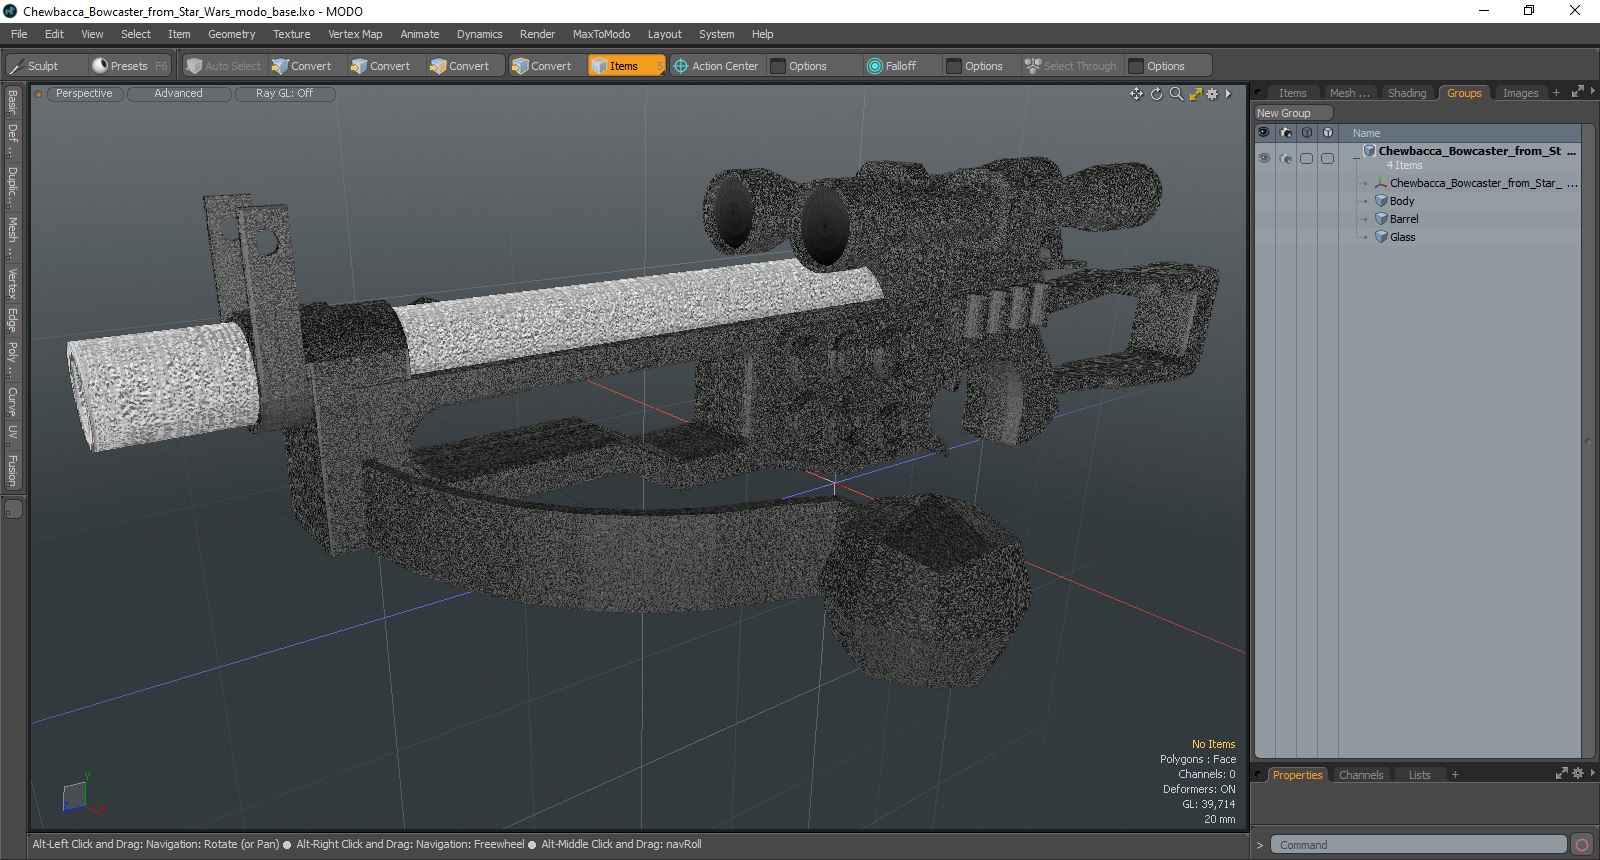Click the Select Through tool
The width and height of the screenshot is (1600, 860).
(1071, 66)
